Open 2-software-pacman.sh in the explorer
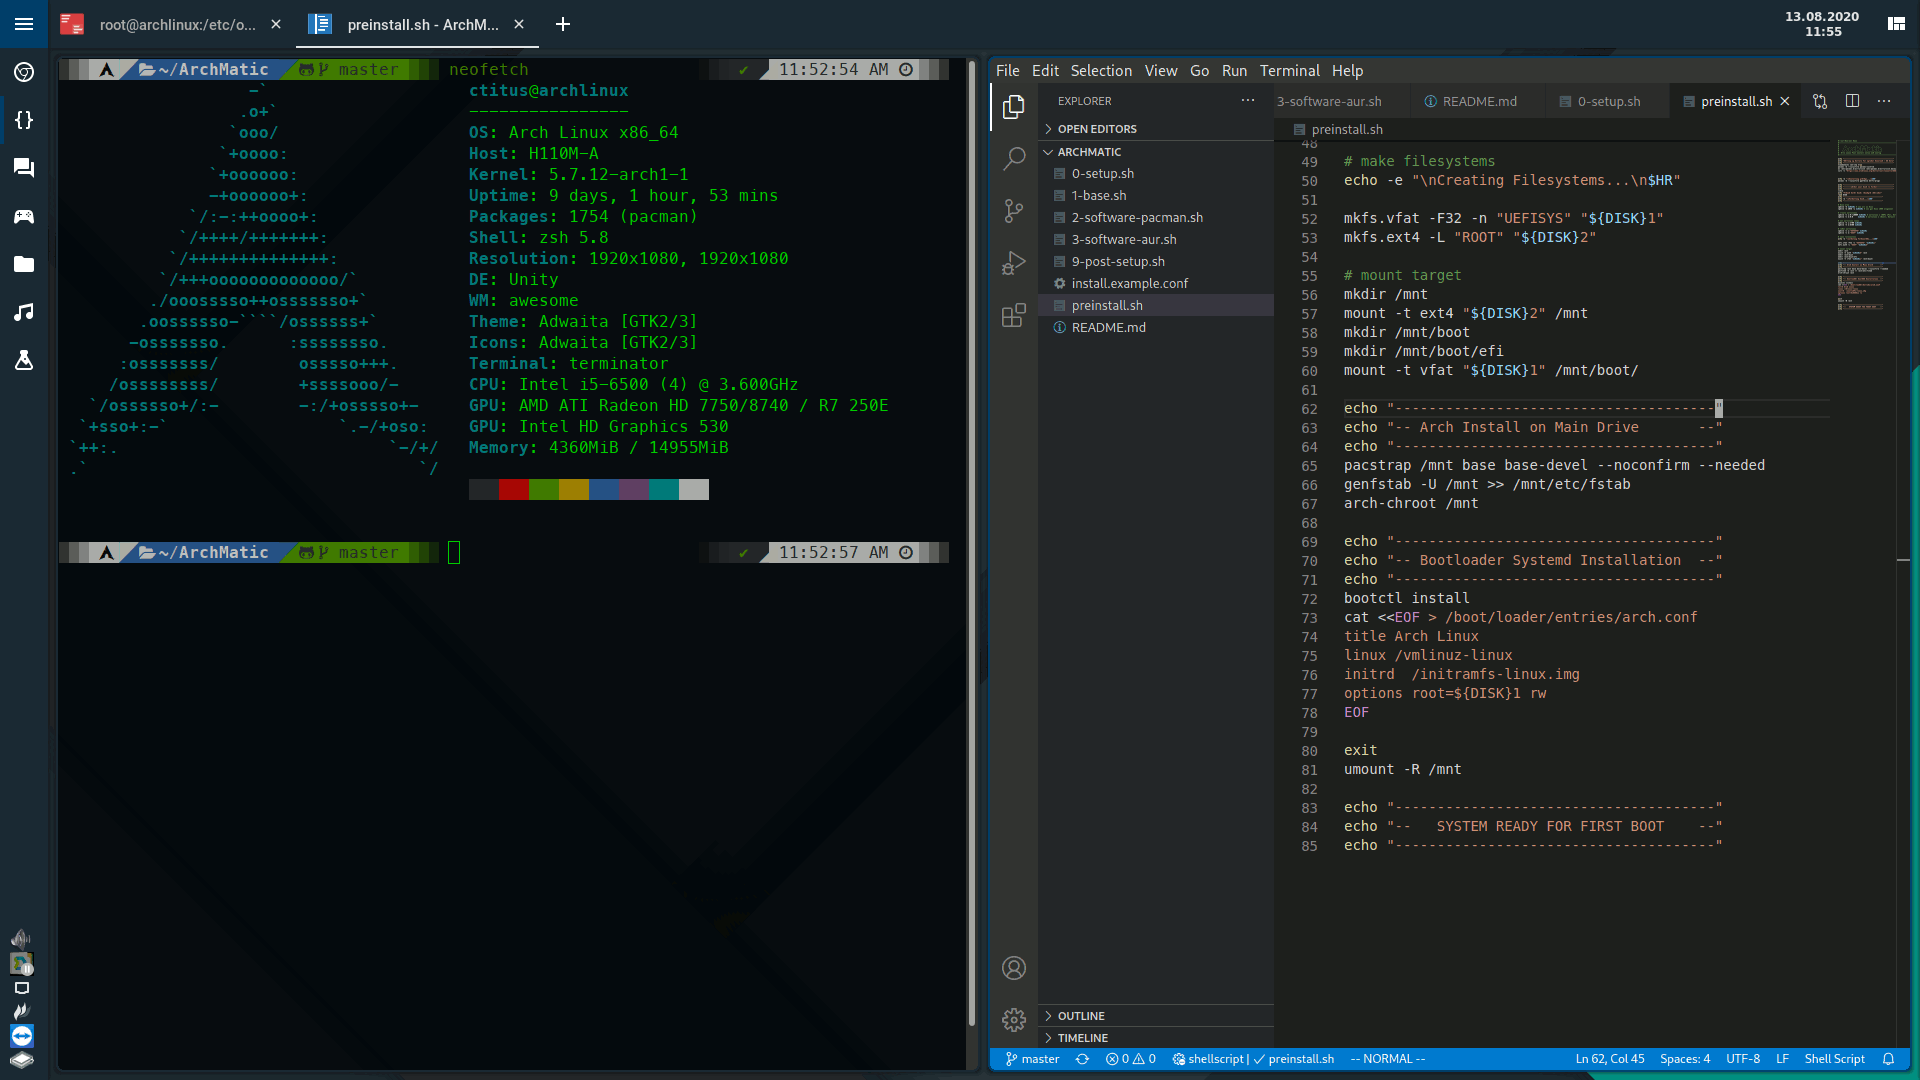 (1137, 218)
